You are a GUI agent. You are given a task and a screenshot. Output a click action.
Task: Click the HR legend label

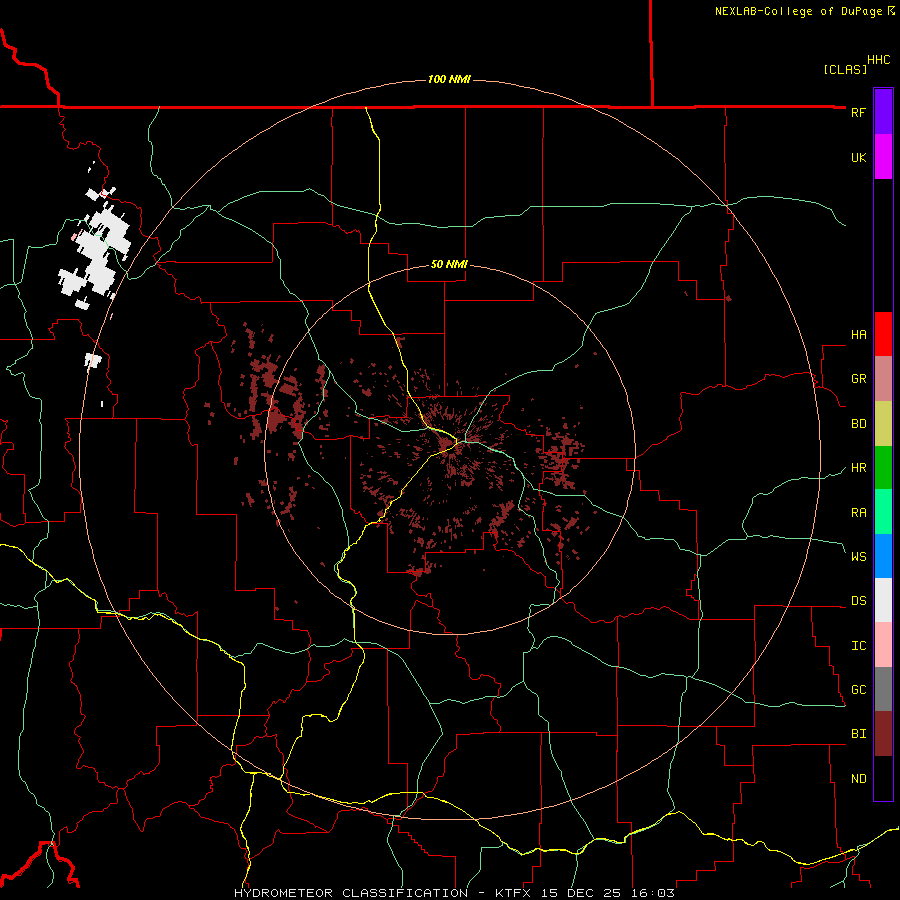tap(858, 468)
